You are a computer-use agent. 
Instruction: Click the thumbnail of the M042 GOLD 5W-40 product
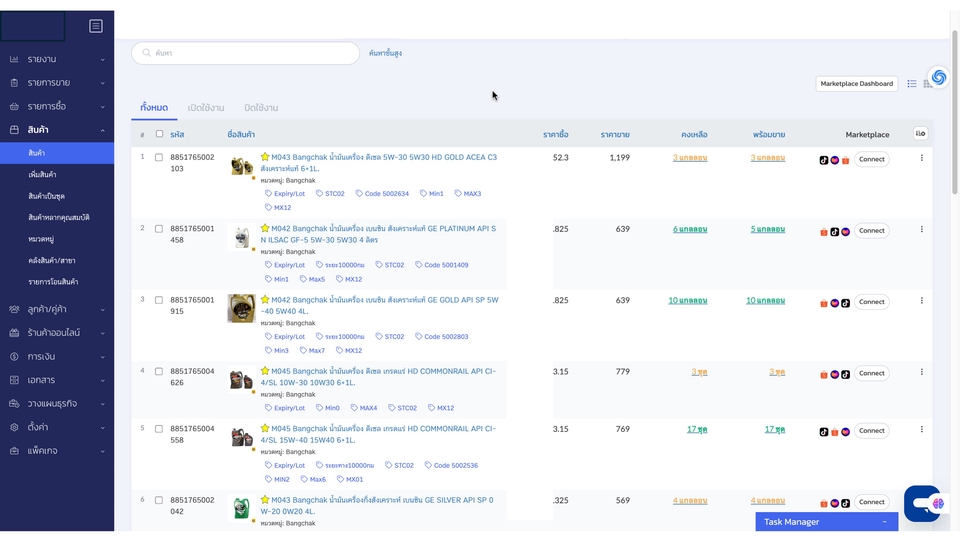click(241, 308)
